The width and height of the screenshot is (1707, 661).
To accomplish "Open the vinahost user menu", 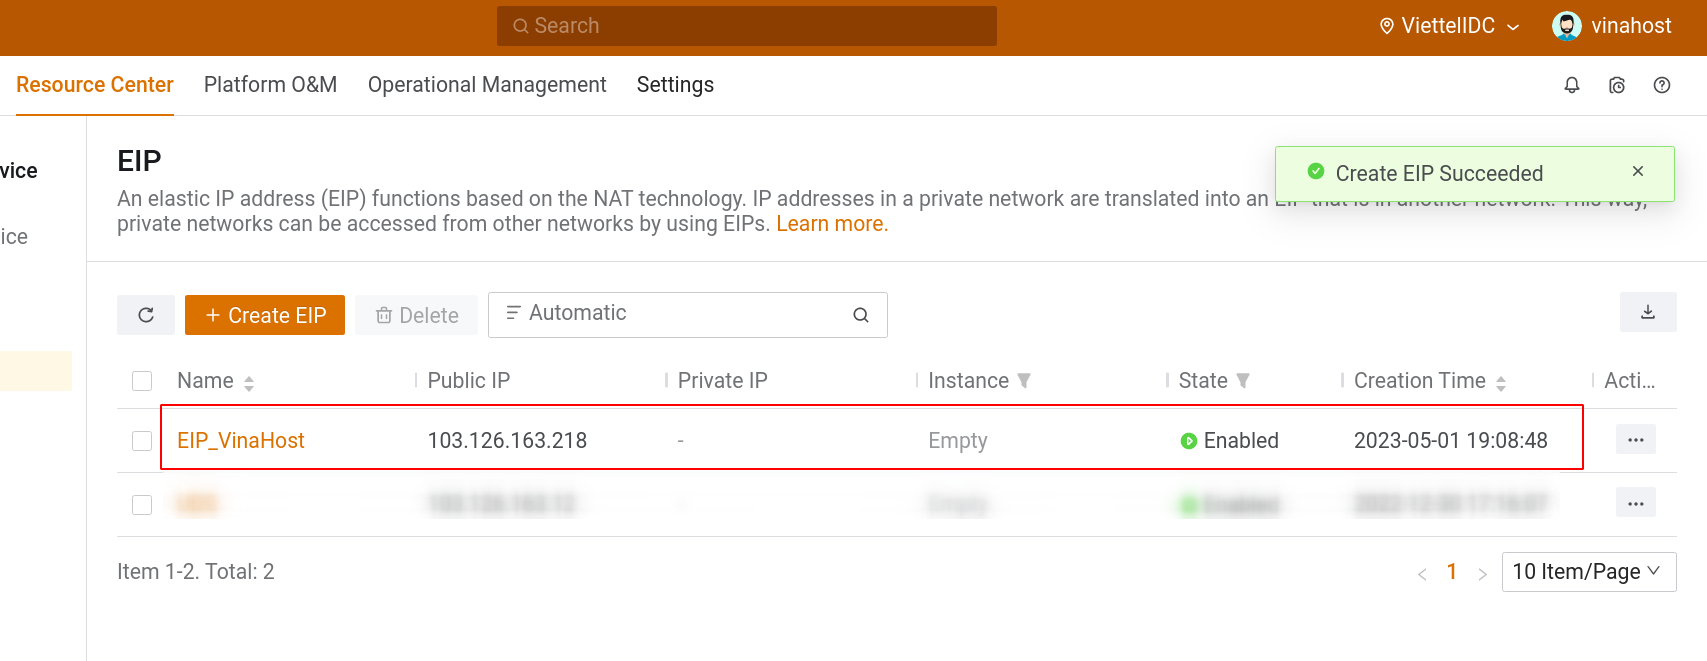I will click(1612, 26).
